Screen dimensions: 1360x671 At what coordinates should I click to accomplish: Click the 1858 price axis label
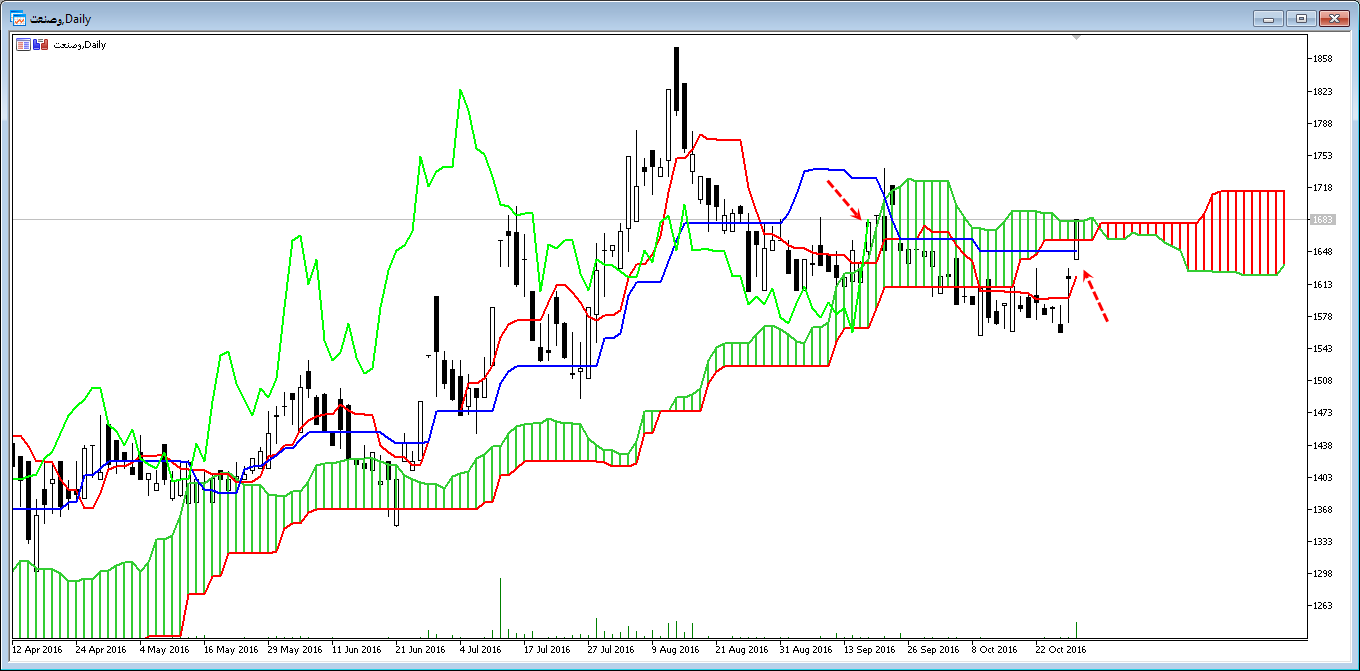1322,59
